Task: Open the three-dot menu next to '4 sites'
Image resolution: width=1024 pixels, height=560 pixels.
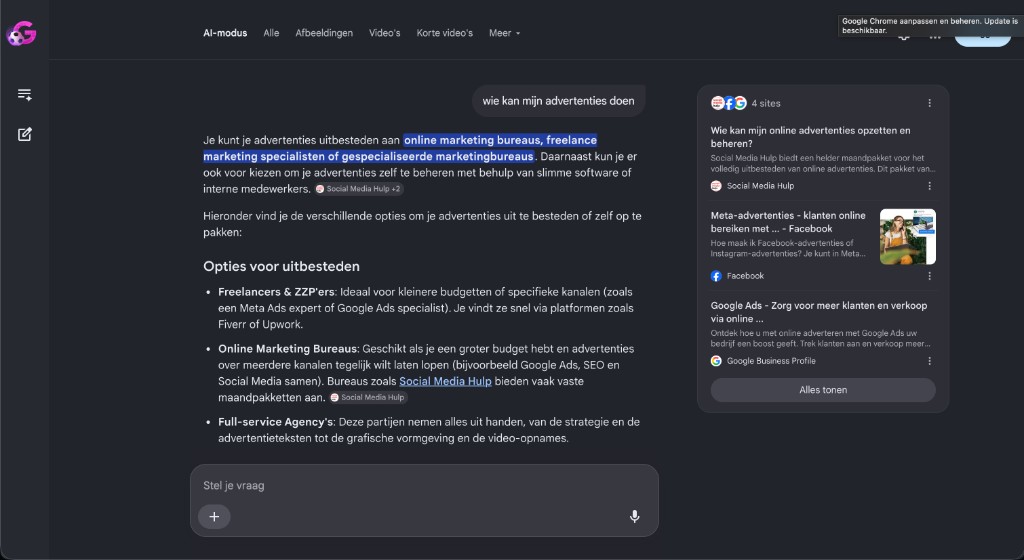Action: pyautogui.click(x=929, y=103)
